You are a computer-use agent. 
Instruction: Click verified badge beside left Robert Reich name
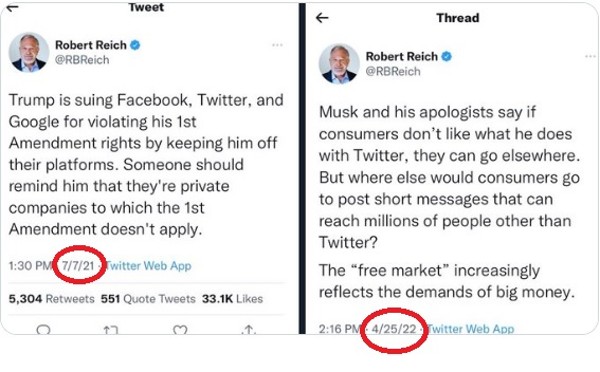point(135,45)
